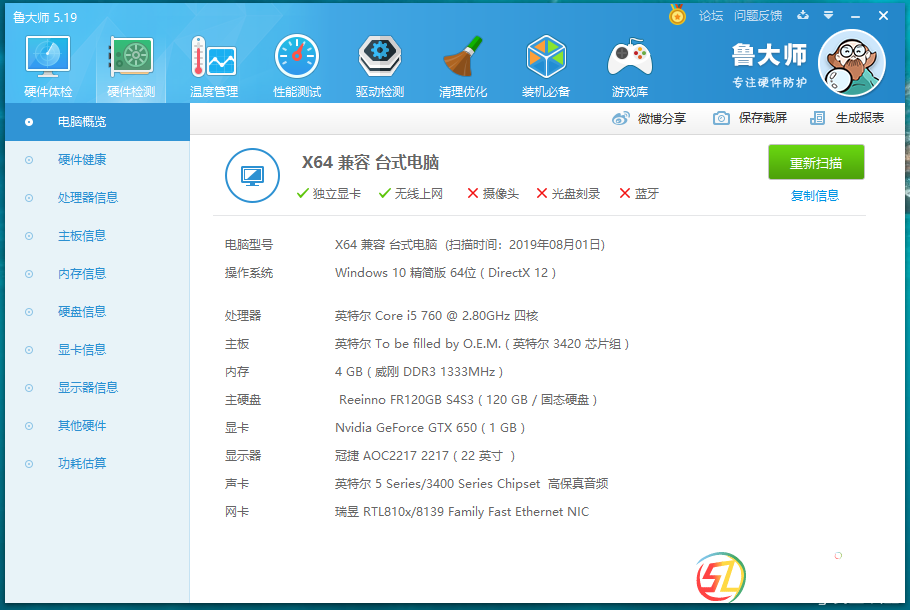Select 显卡信息 in the sidebar

pyautogui.click(x=82, y=350)
